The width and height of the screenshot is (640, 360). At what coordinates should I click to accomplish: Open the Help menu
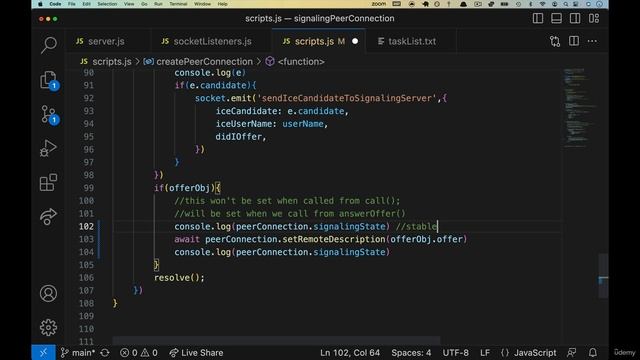click(x=222, y=4)
